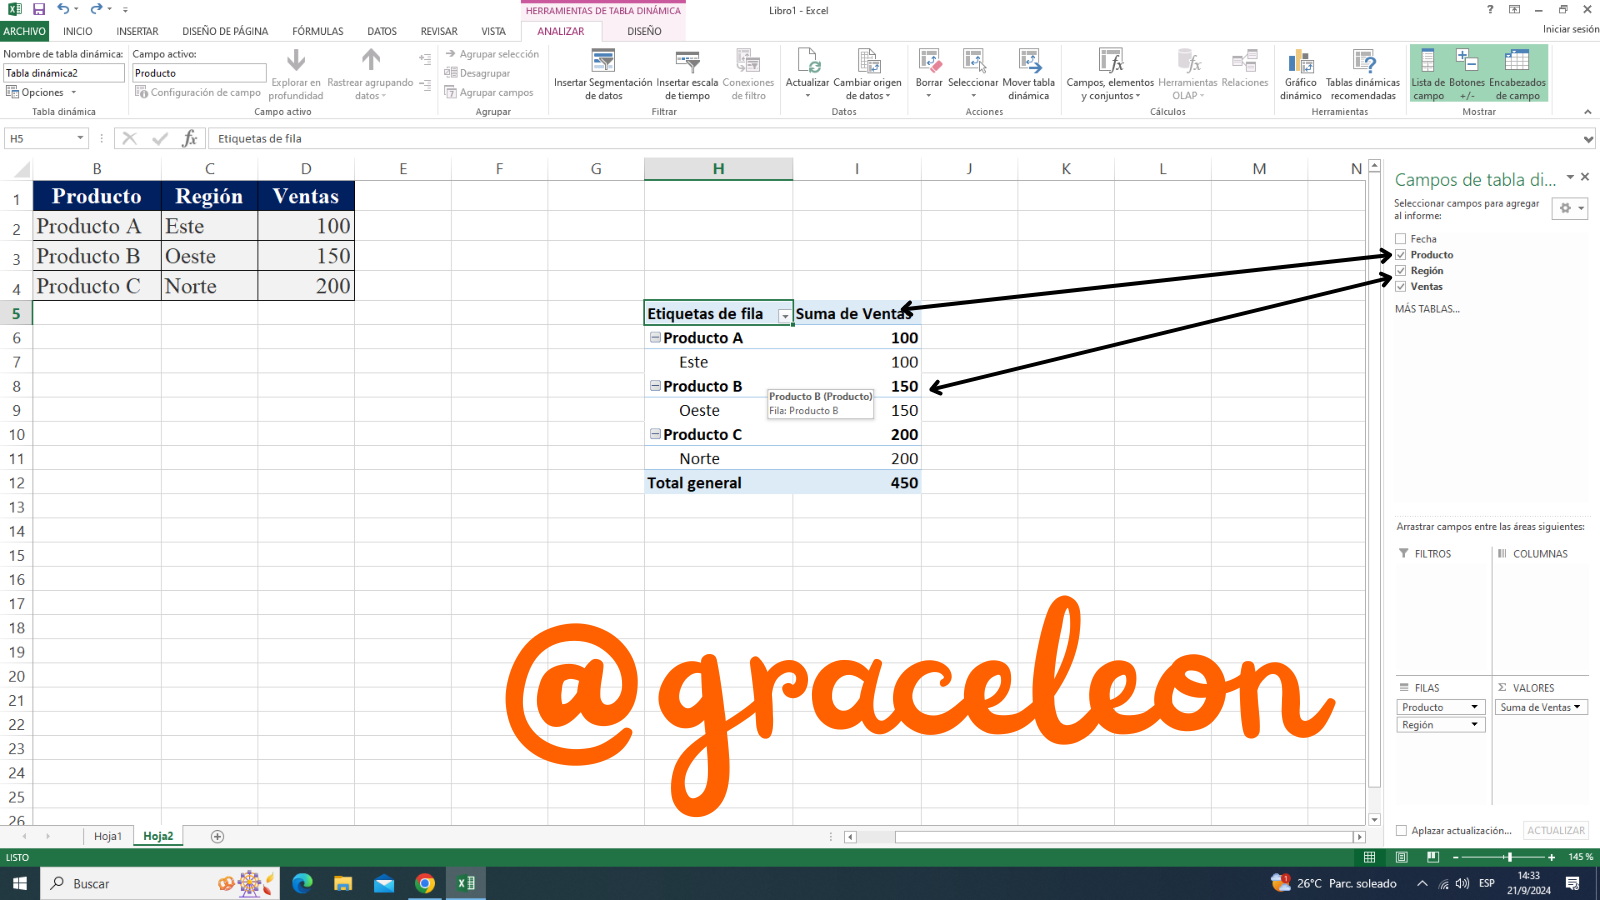The image size is (1600, 900).
Task: Toggle the Lista de campo pane button
Action: (x=1428, y=74)
